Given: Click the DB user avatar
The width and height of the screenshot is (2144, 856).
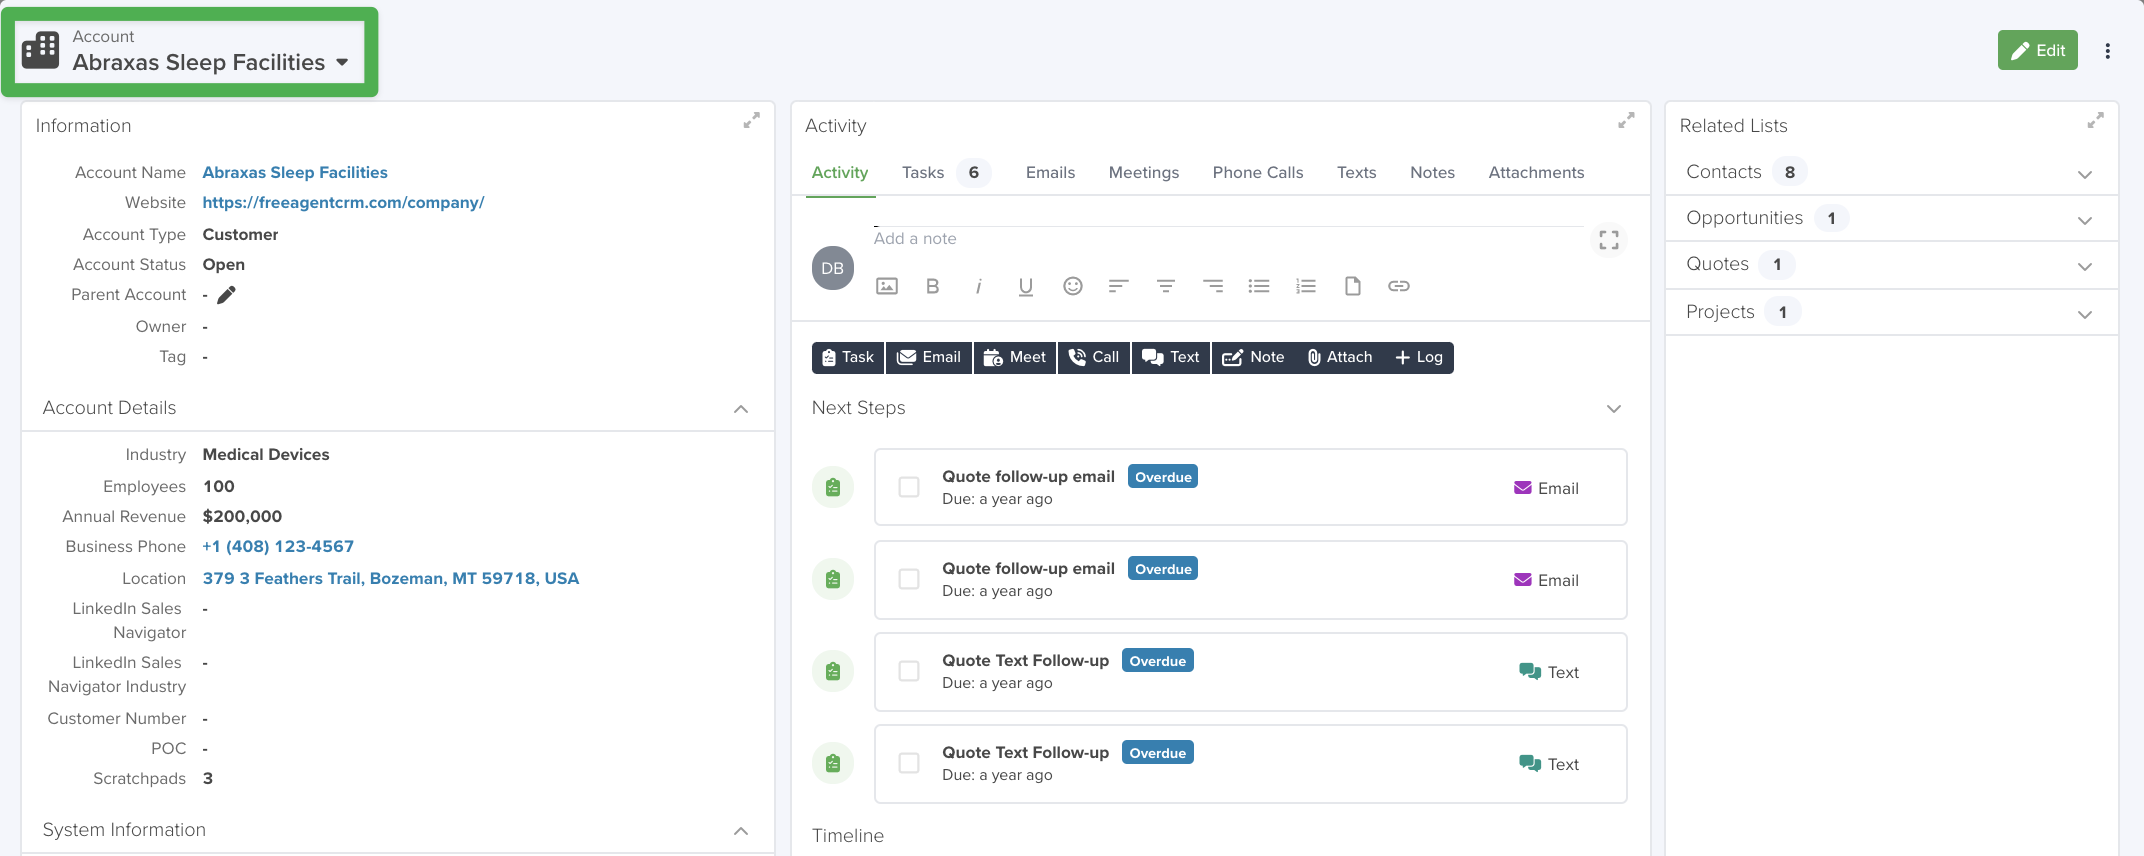Looking at the screenshot, I should [x=833, y=268].
